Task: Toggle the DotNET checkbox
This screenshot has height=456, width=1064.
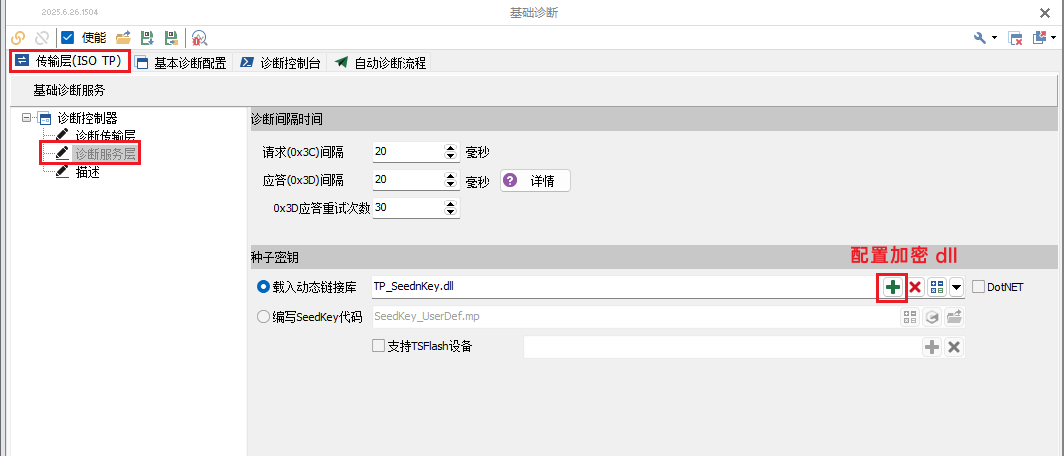Action: point(978,287)
